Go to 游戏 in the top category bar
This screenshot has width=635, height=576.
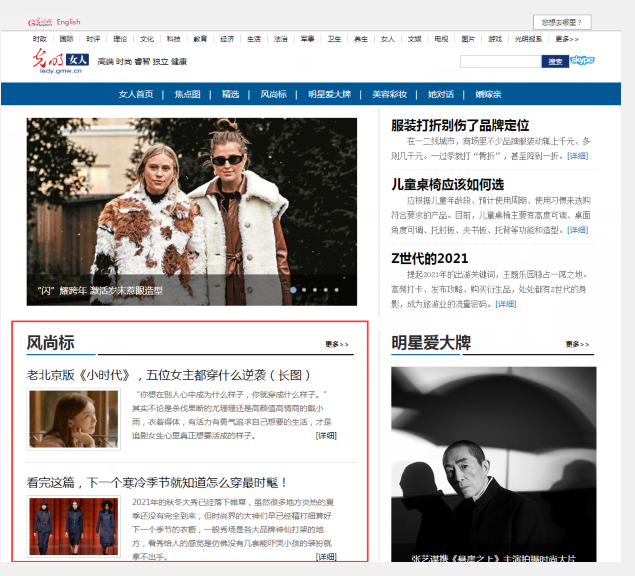495,39
